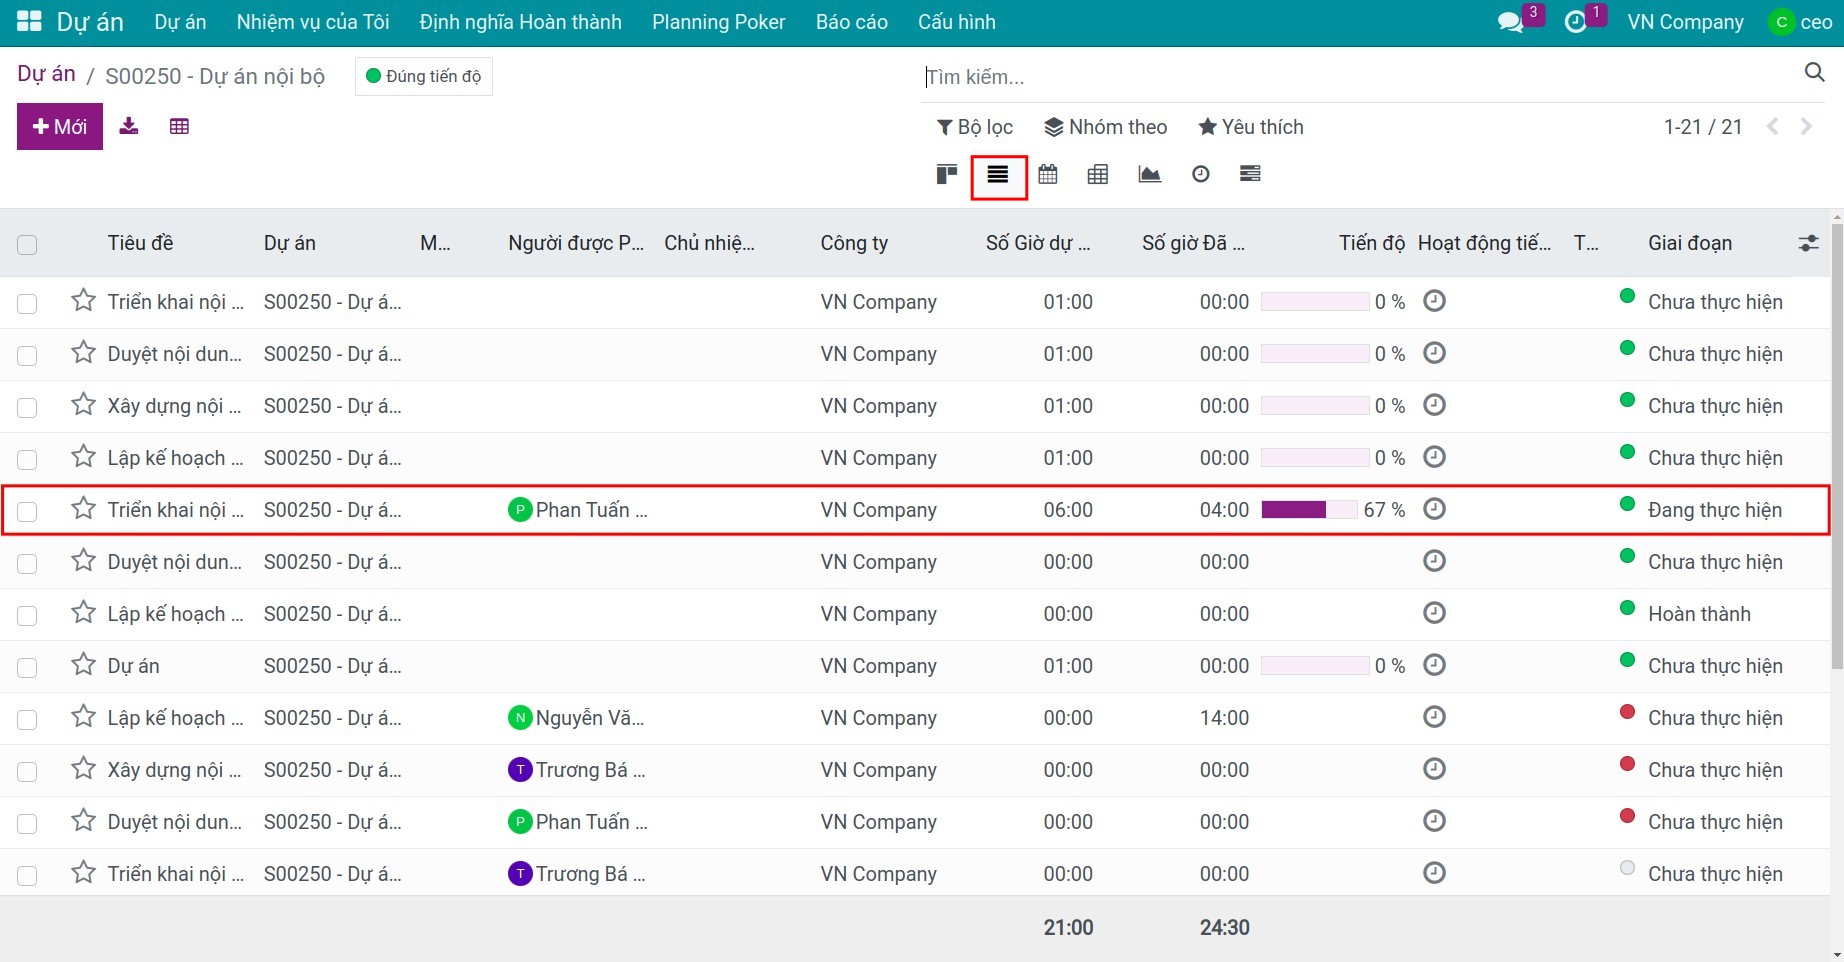Image resolution: width=1844 pixels, height=962 pixels.
Task: Star the 'Dự án' task row
Action: tap(84, 664)
